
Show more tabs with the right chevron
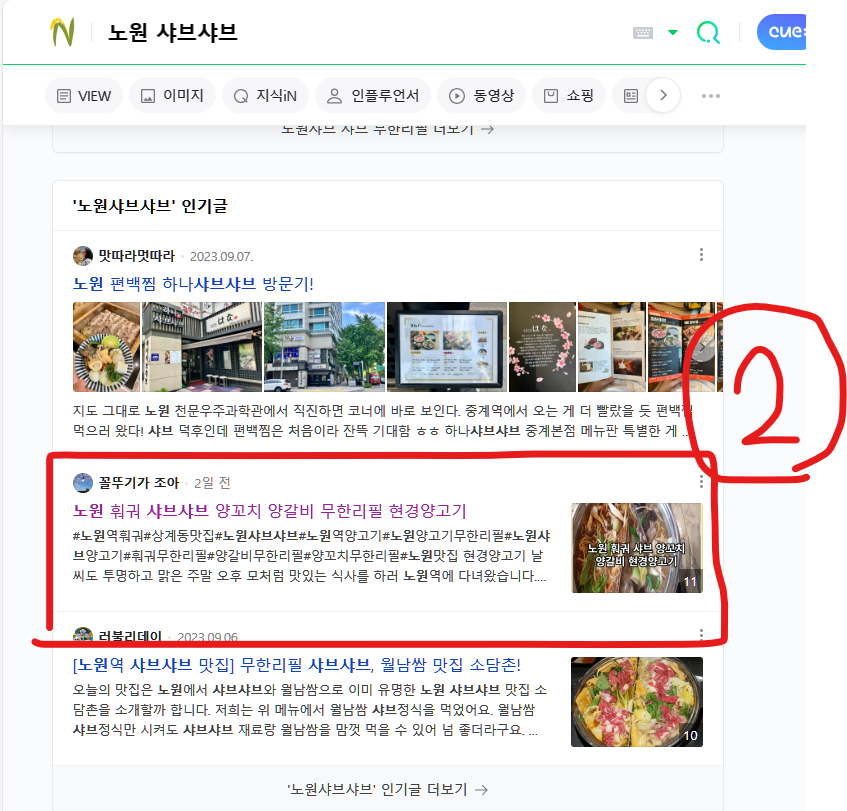(x=663, y=96)
